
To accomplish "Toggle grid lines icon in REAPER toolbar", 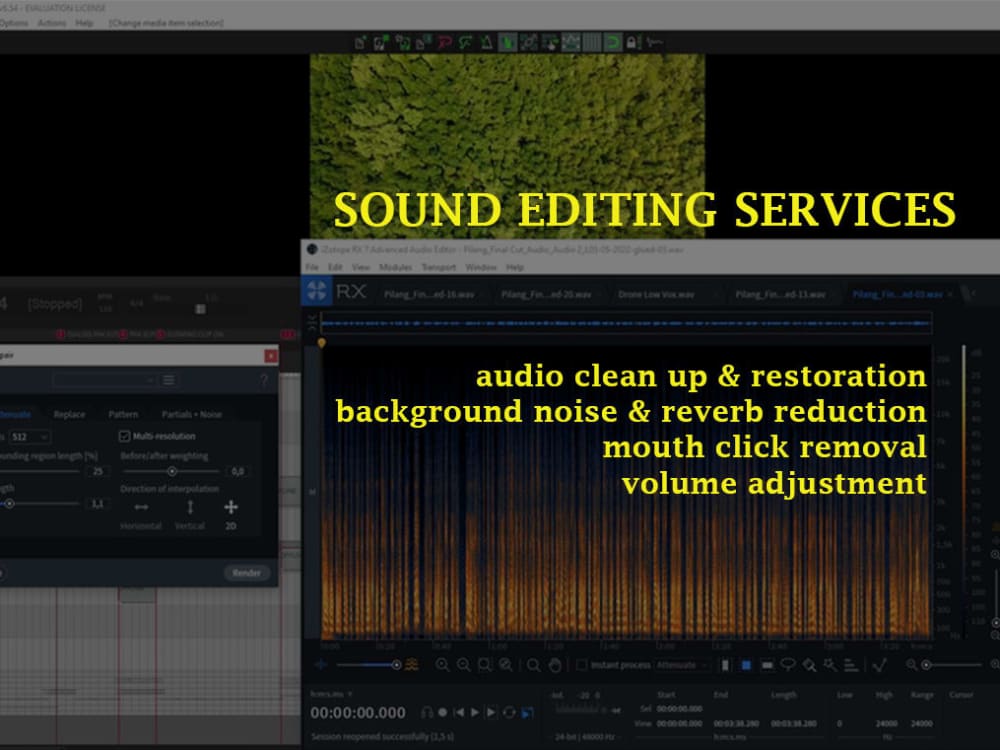I will pyautogui.click(x=592, y=43).
